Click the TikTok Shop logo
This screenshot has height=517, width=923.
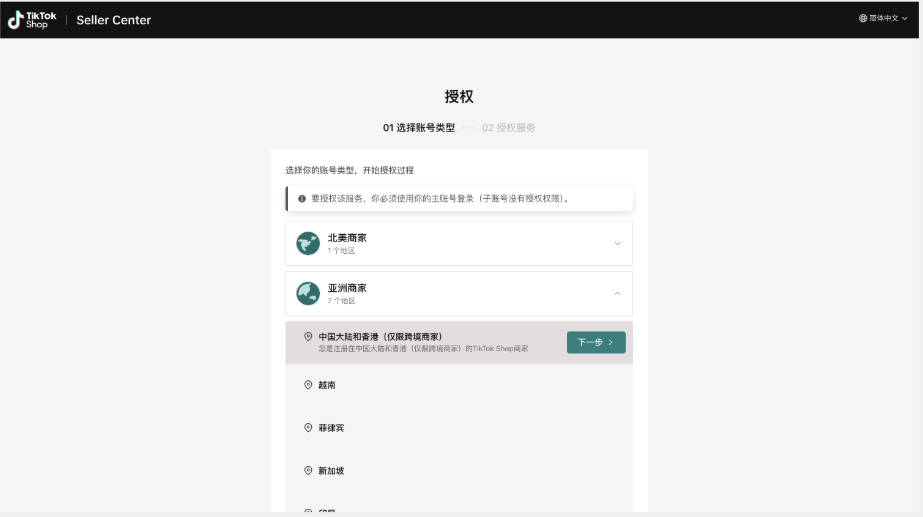(x=32, y=19)
